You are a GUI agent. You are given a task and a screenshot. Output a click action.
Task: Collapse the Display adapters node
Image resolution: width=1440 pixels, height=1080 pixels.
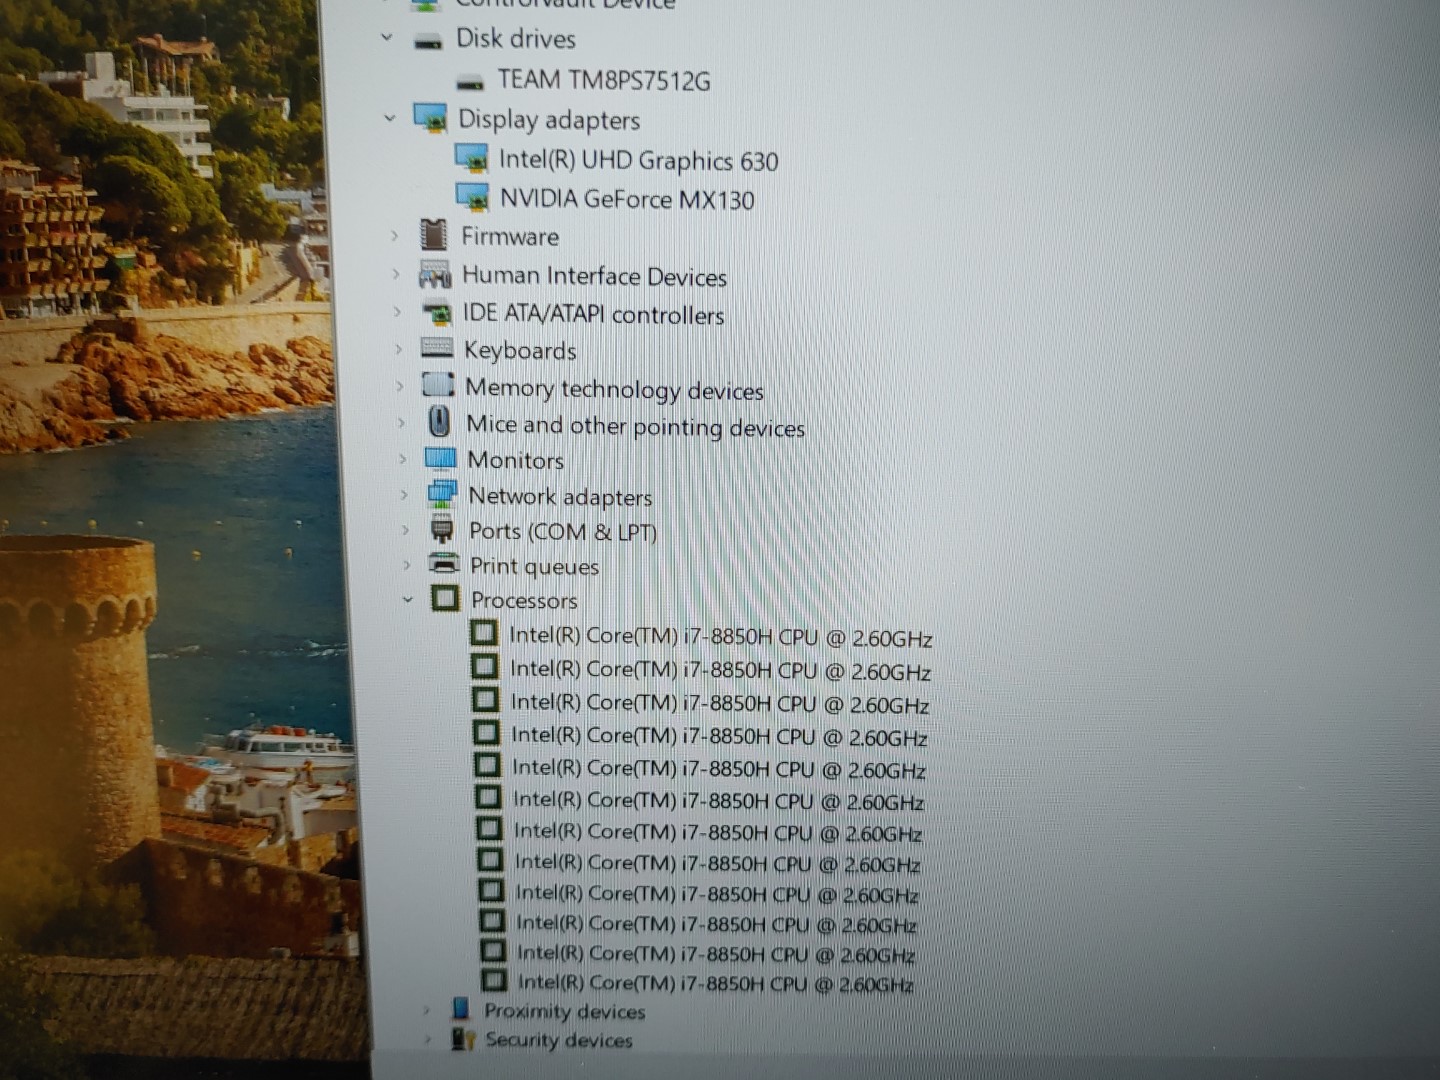[390, 118]
